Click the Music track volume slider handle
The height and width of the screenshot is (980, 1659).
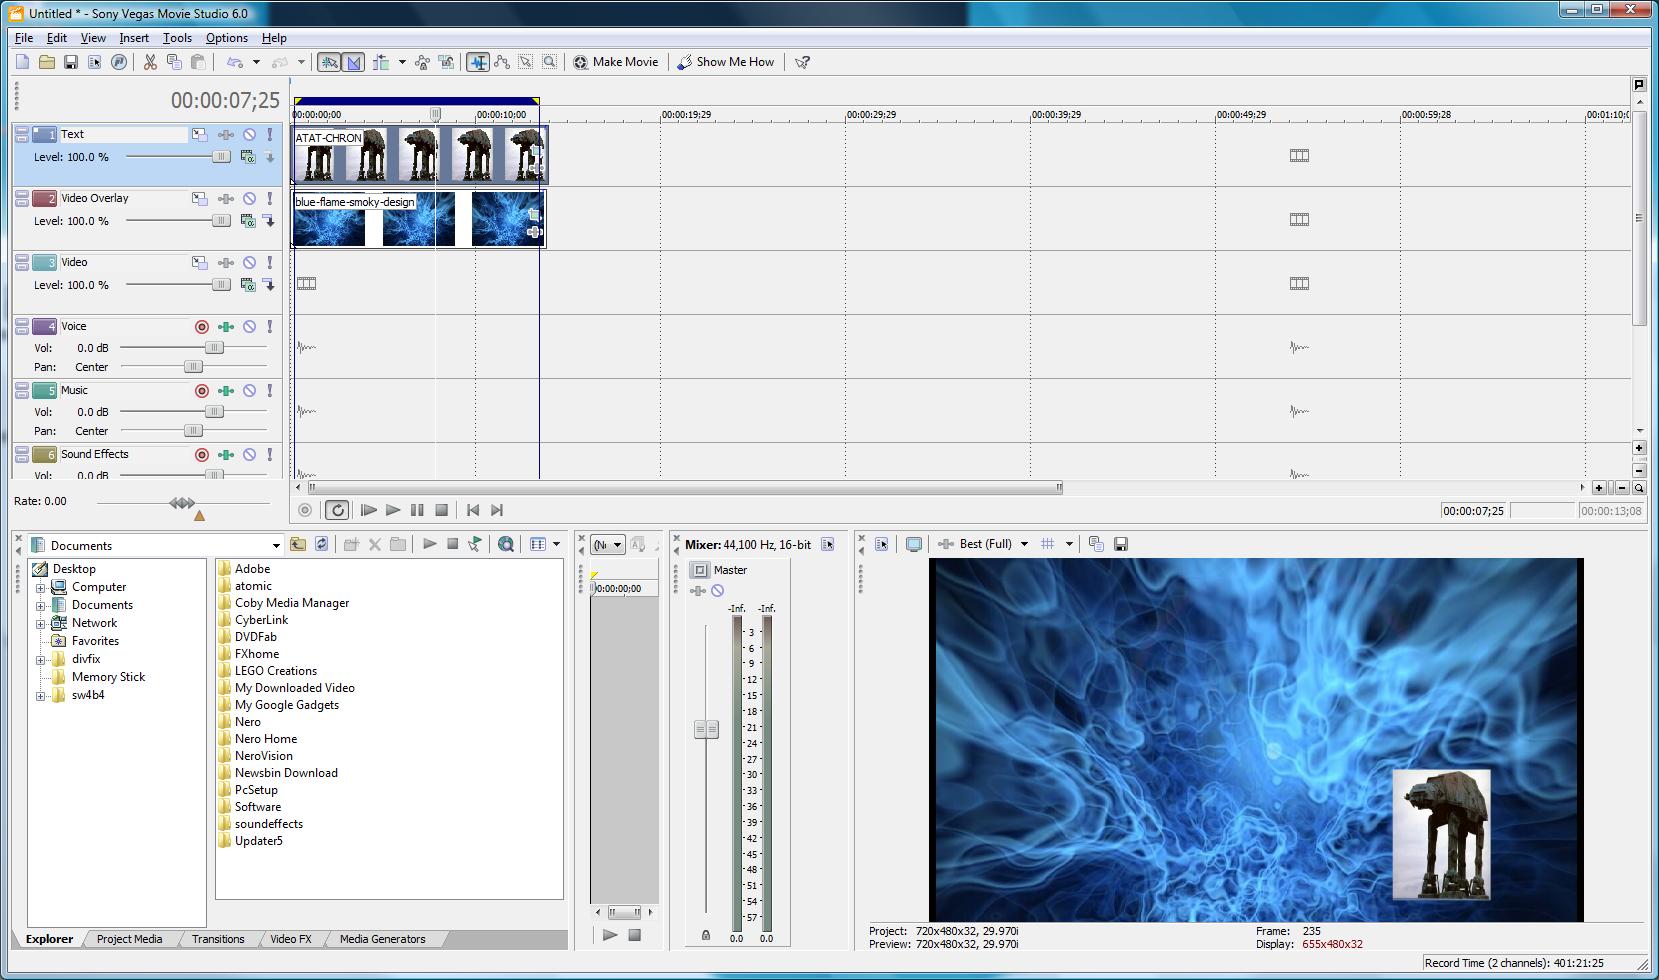click(214, 412)
